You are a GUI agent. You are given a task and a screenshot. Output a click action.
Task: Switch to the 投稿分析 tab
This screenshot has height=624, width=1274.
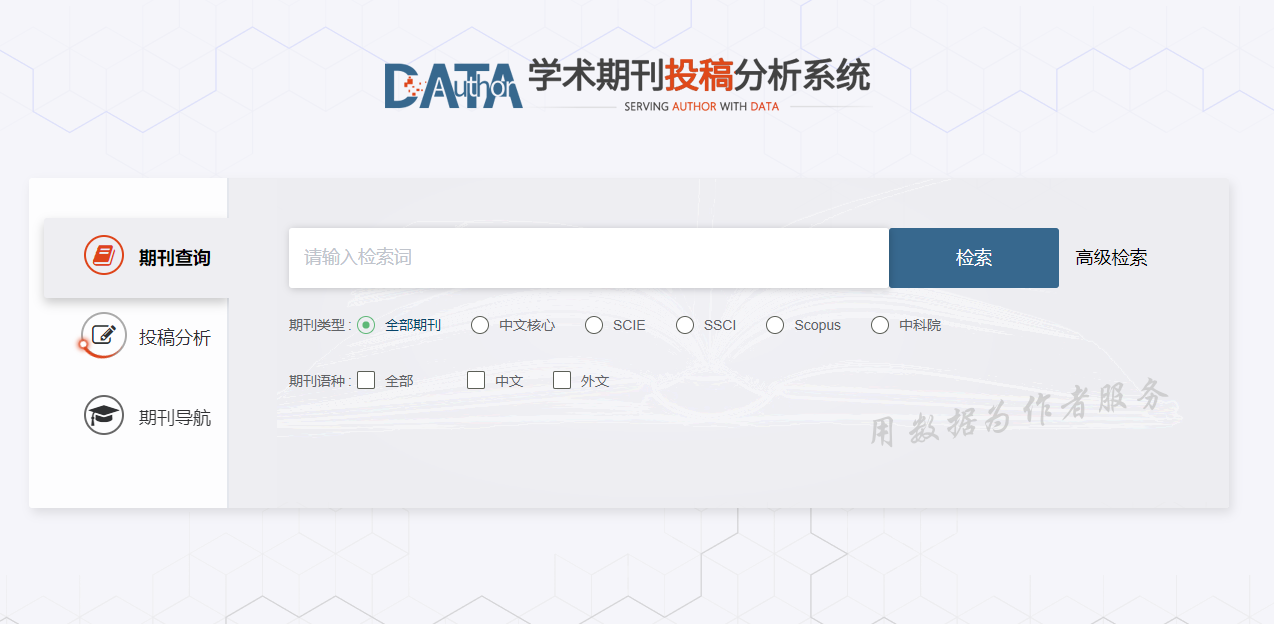[174, 338]
